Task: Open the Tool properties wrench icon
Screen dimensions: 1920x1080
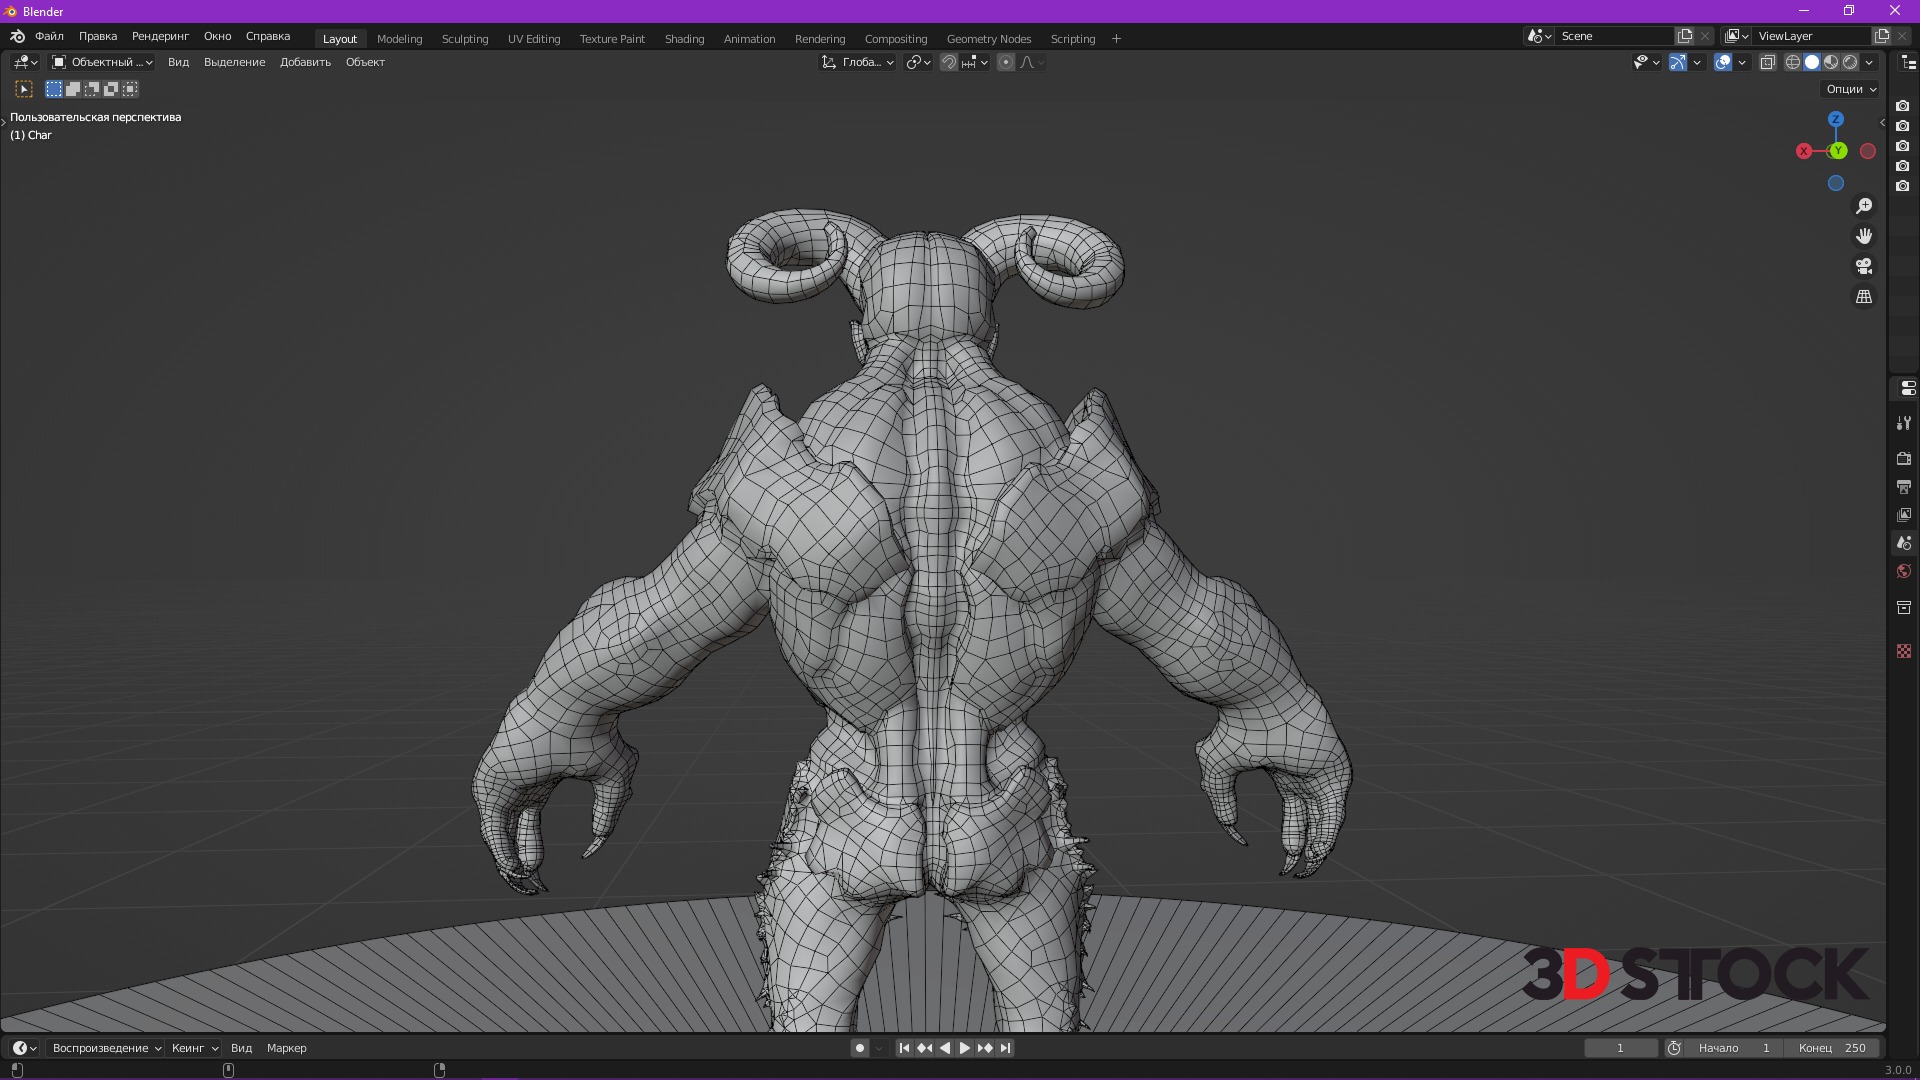Action: tap(1904, 424)
